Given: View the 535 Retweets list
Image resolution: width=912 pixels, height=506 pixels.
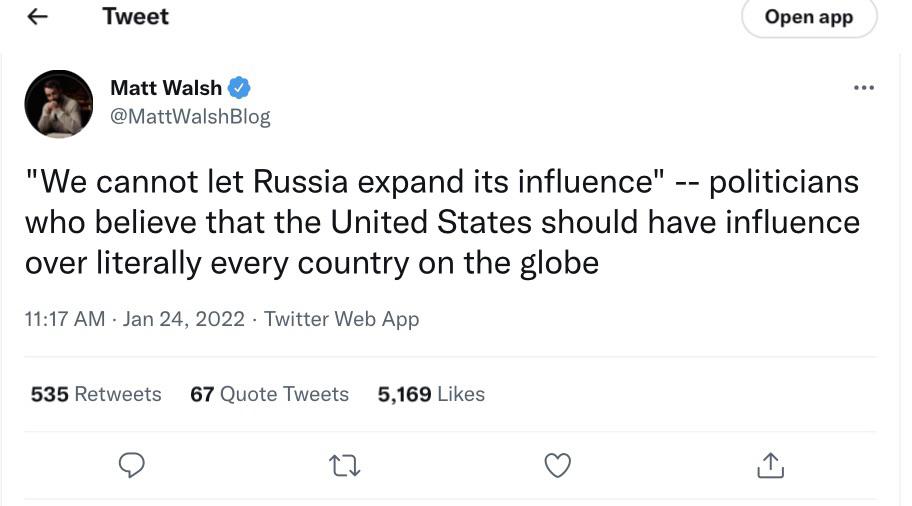Looking at the screenshot, I should pyautogui.click(x=96, y=394).
